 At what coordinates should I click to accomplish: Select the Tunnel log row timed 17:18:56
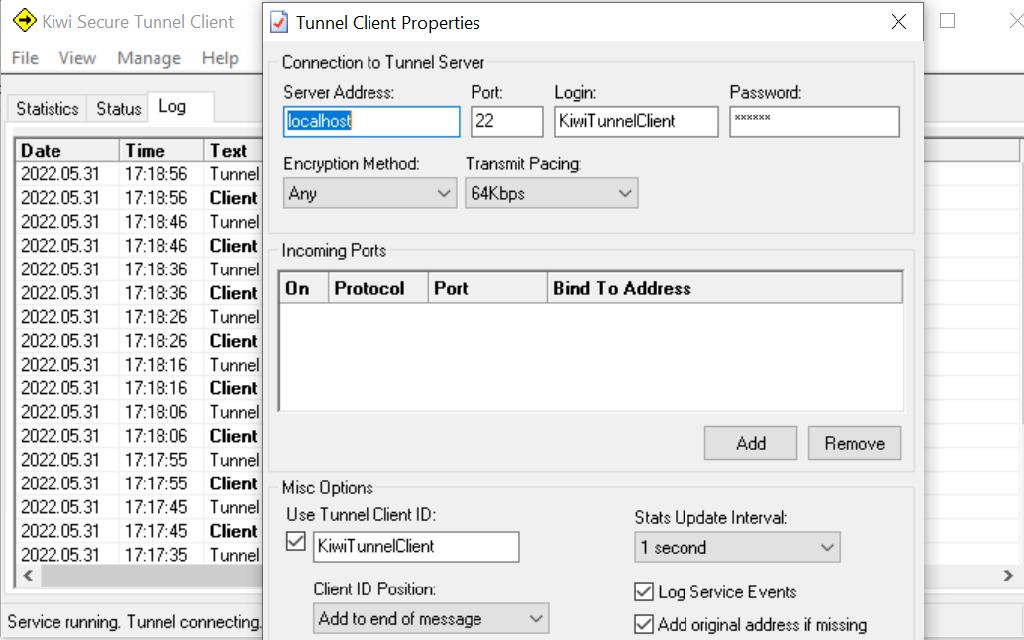tap(139, 174)
